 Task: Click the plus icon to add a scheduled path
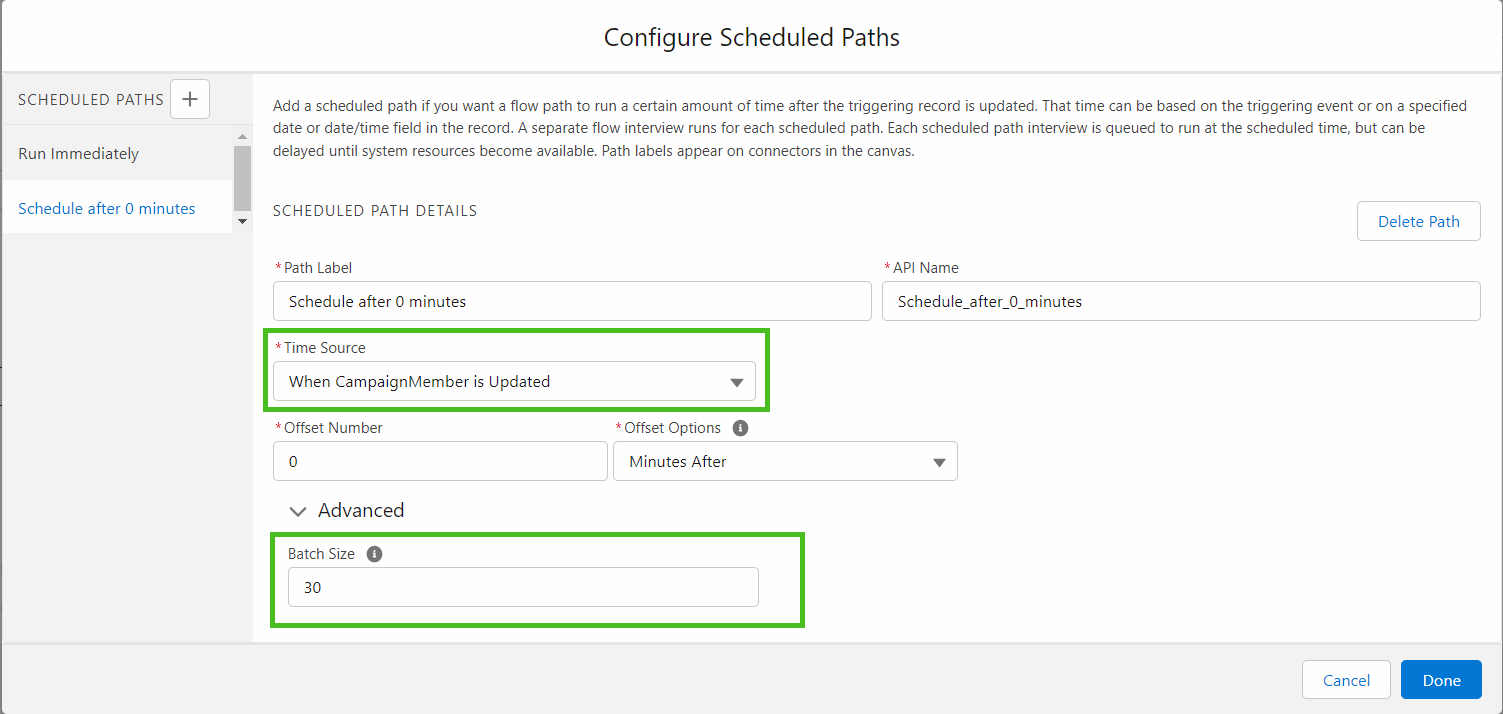(189, 99)
